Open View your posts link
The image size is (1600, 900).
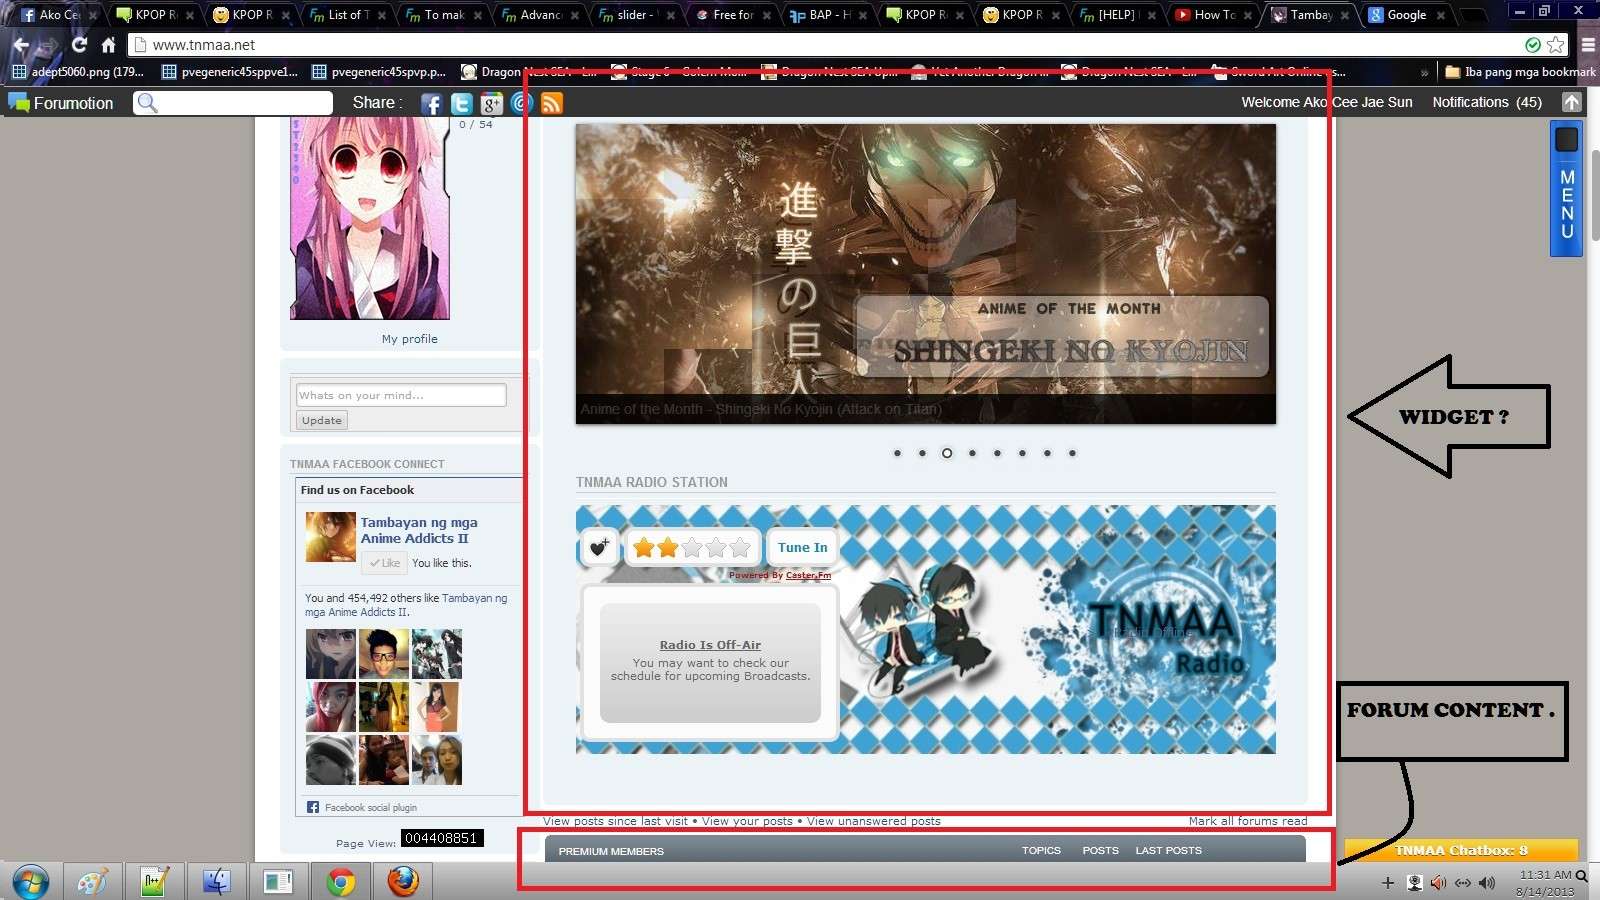point(747,821)
